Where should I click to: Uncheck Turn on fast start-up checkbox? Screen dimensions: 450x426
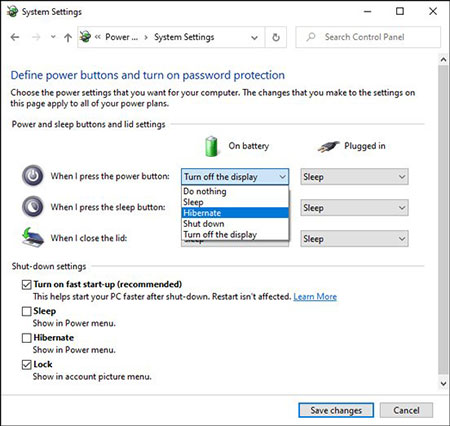(x=27, y=285)
